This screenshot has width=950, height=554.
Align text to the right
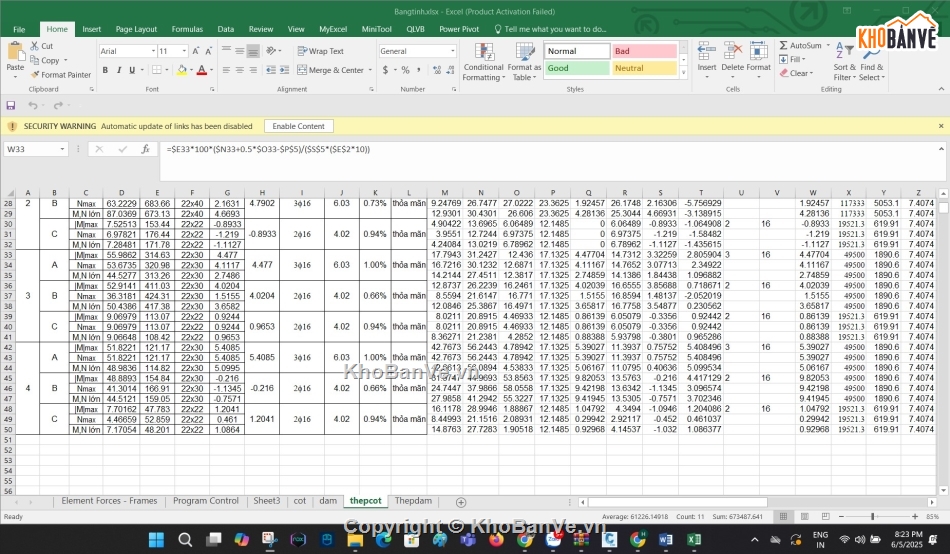pos(253,70)
